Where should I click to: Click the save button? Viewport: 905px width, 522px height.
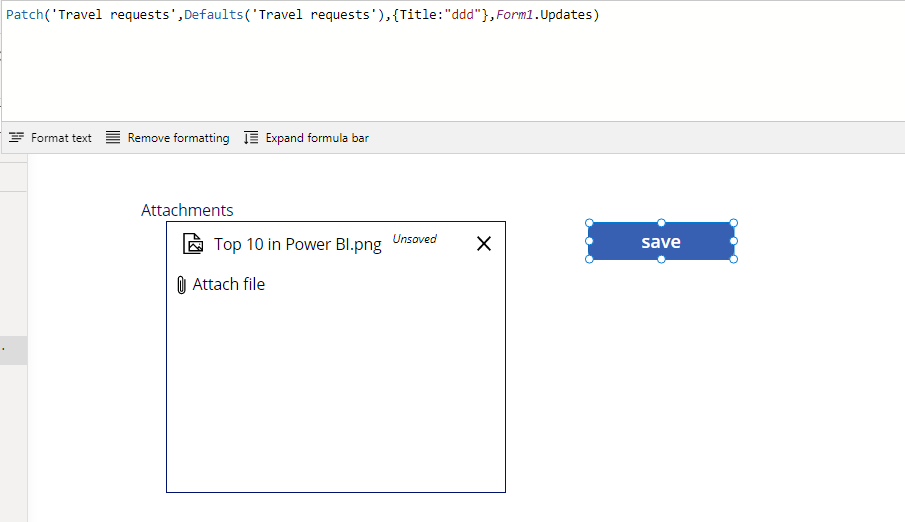[661, 241]
